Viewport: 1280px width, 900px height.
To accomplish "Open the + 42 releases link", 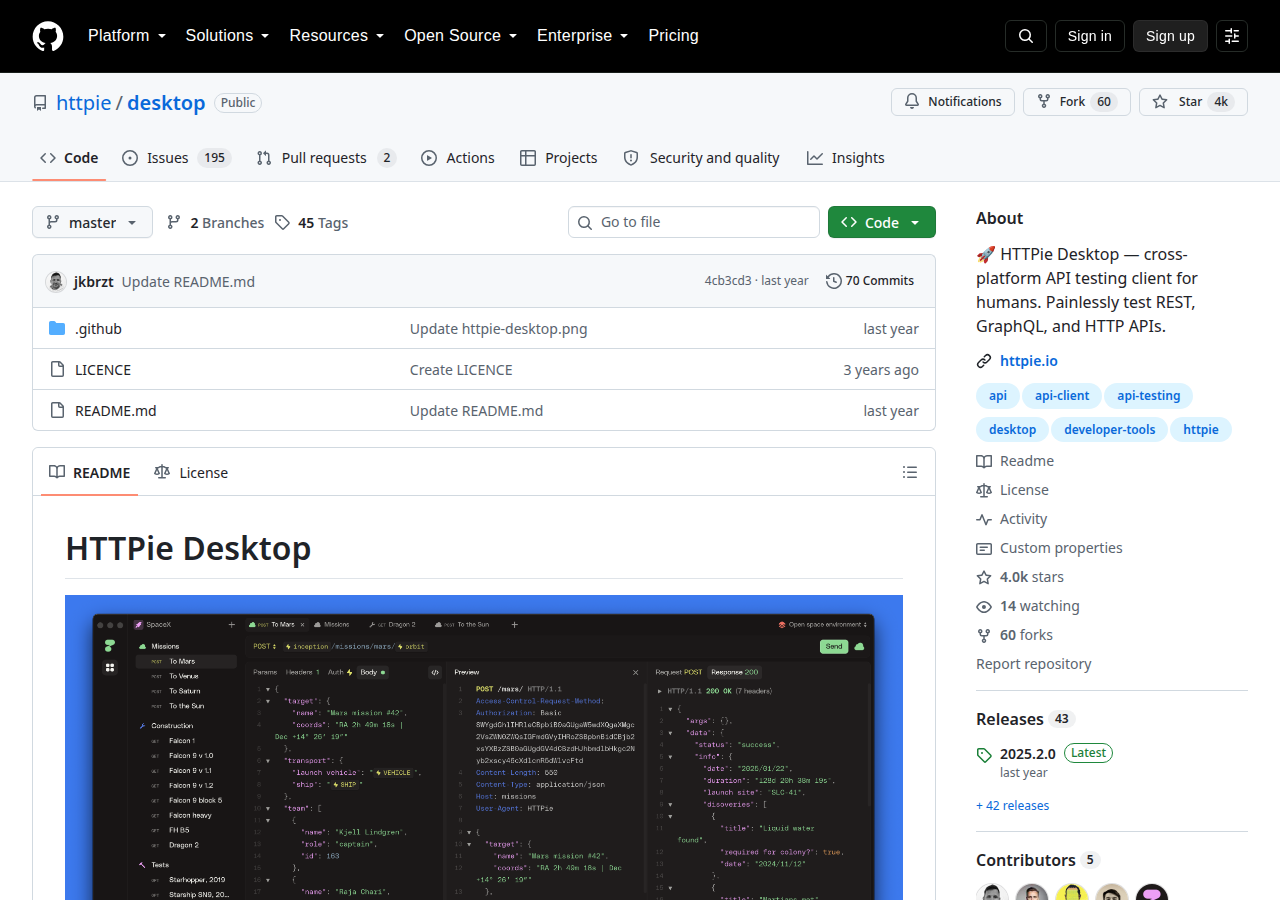I will pyautogui.click(x=1013, y=805).
